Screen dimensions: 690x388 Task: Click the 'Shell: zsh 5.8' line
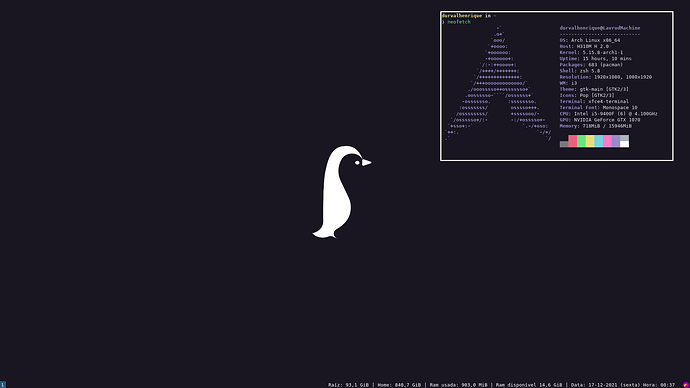pyautogui.click(x=580, y=71)
